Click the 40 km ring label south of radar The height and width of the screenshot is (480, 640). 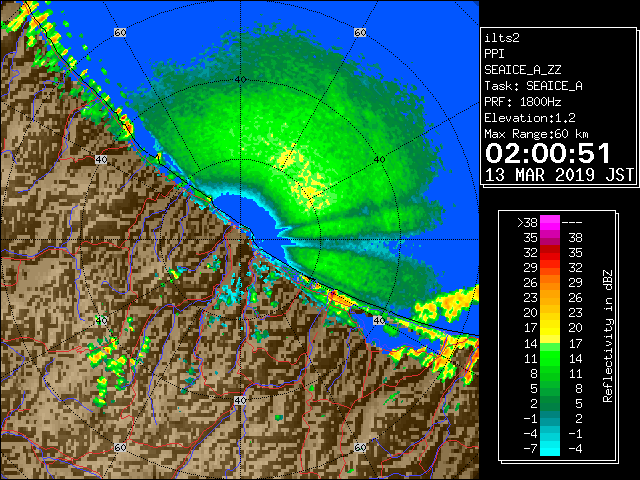click(x=240, y=400)
